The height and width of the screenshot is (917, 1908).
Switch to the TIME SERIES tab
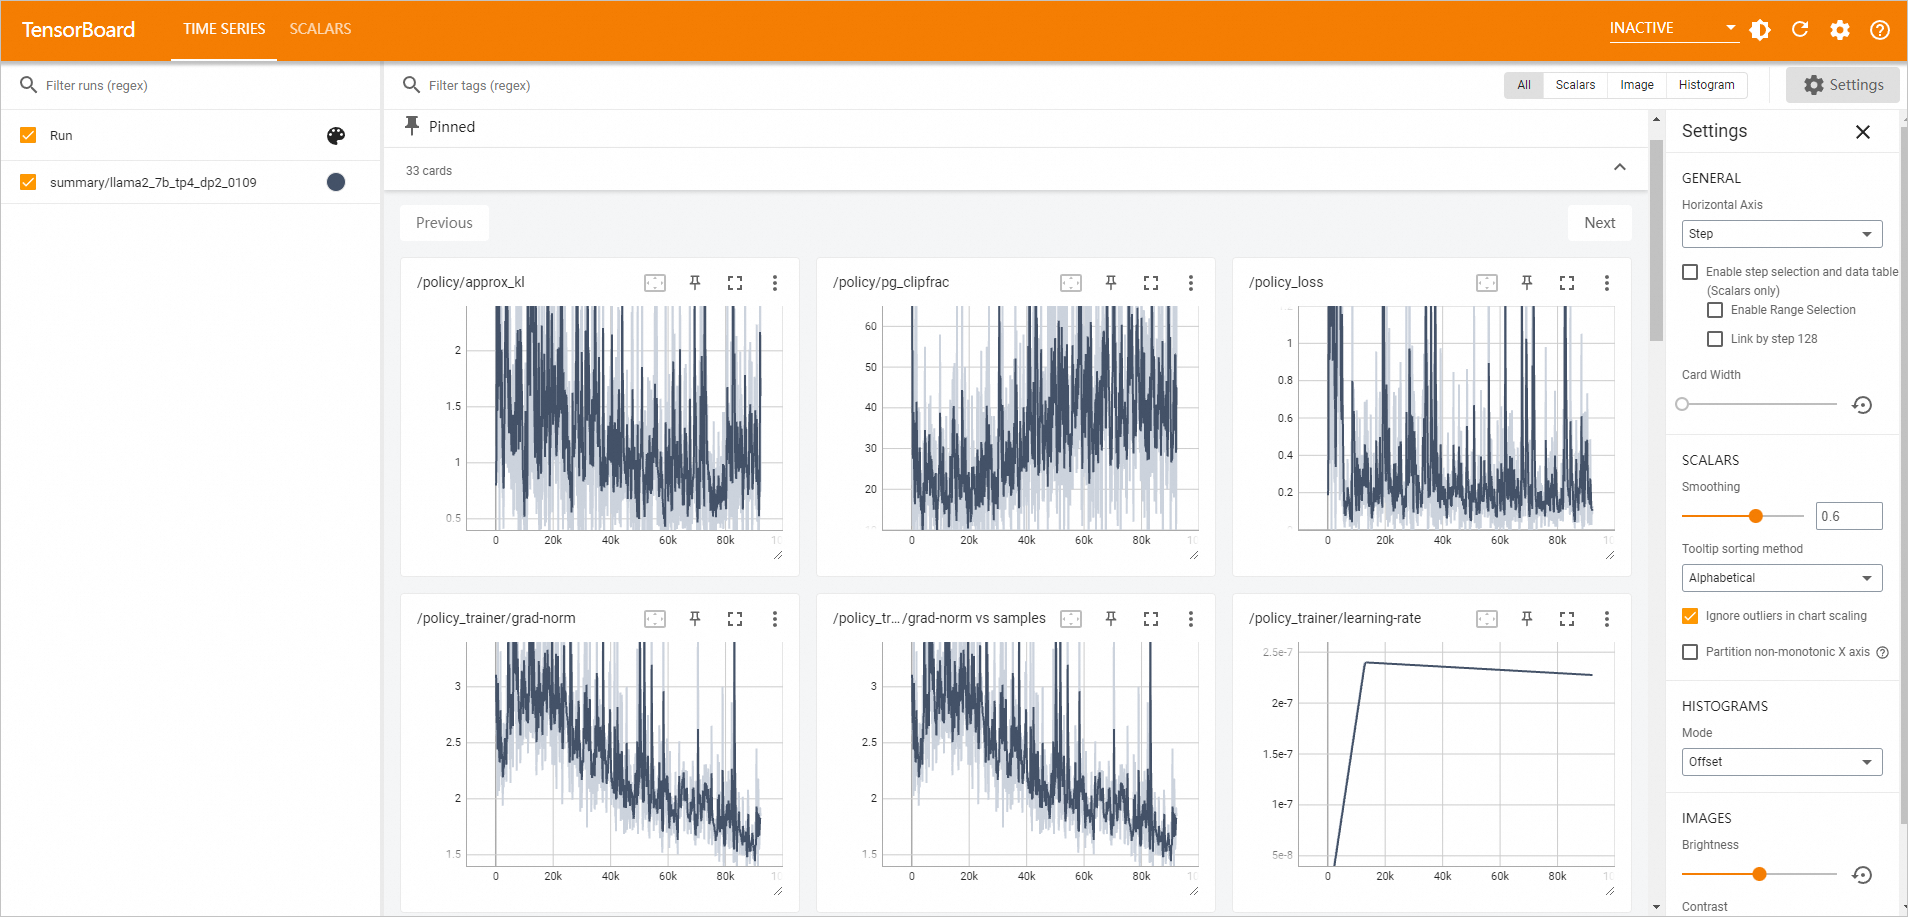[x=224, y=29]
